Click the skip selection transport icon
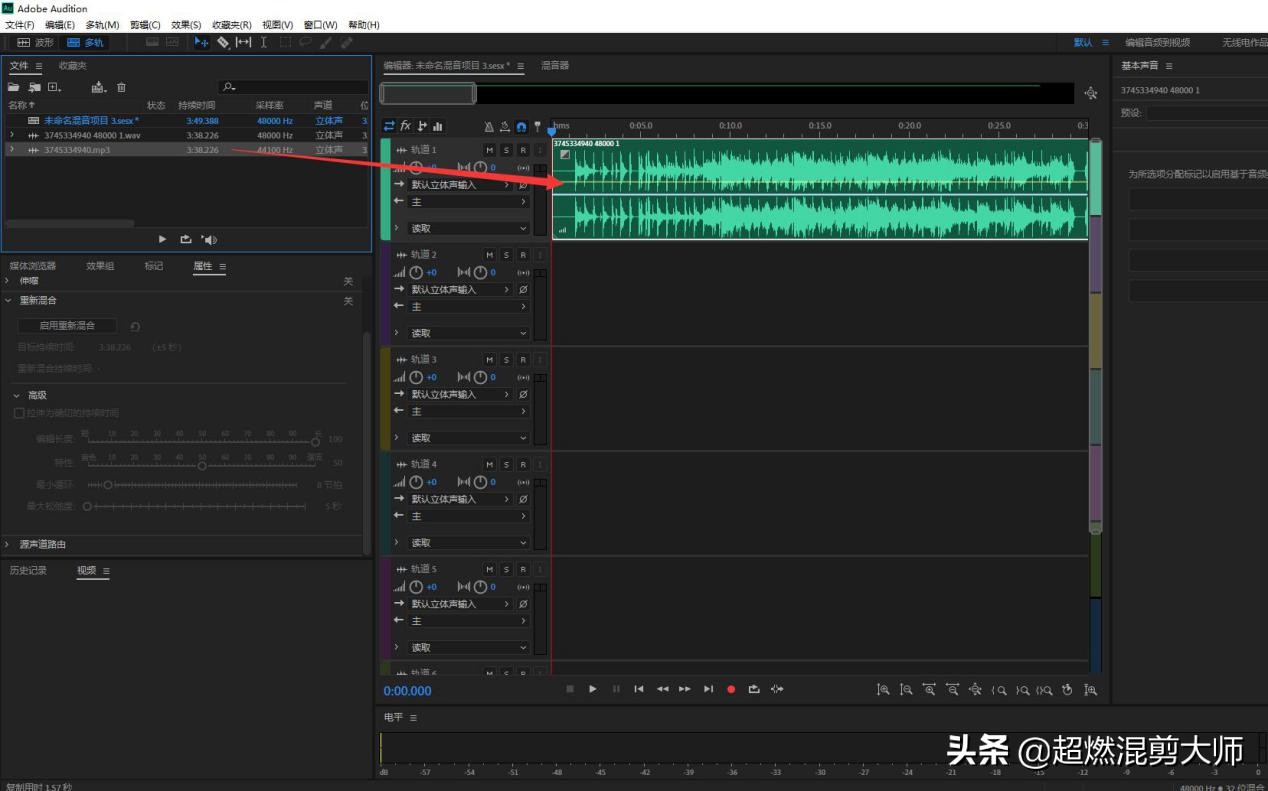The height and width of the screenshot is (791, 1268). tap(777, 689)
